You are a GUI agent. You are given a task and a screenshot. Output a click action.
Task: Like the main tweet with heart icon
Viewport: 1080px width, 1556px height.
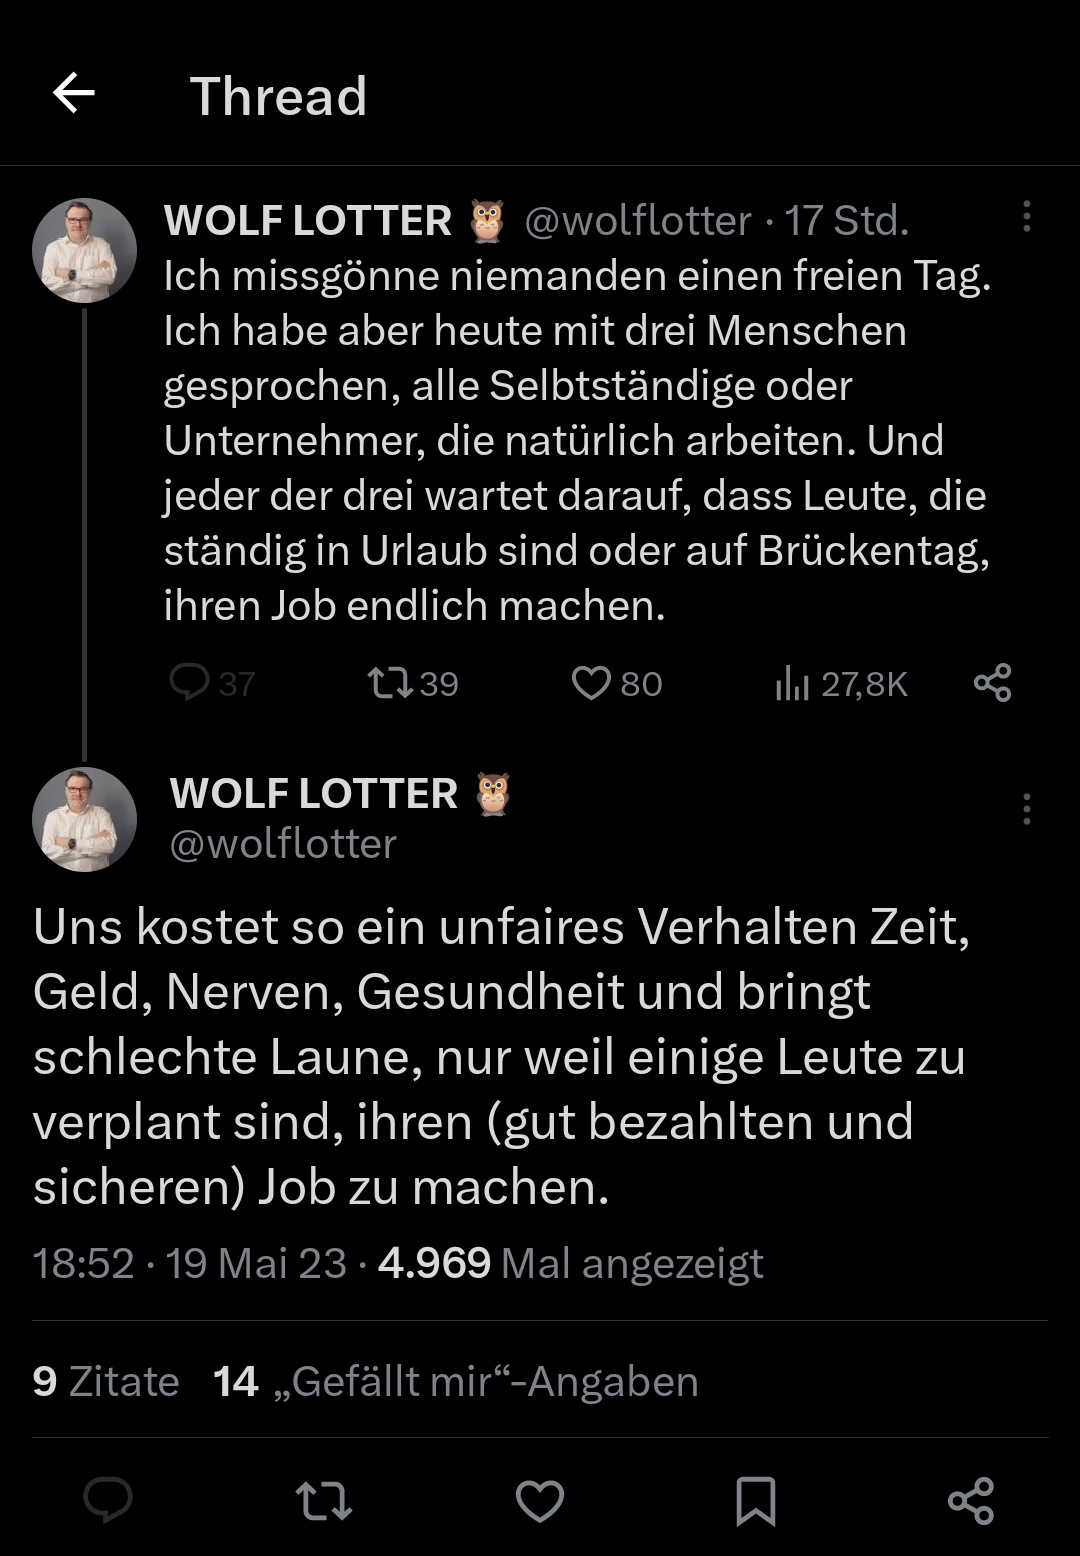click(x=540, y=1500)
